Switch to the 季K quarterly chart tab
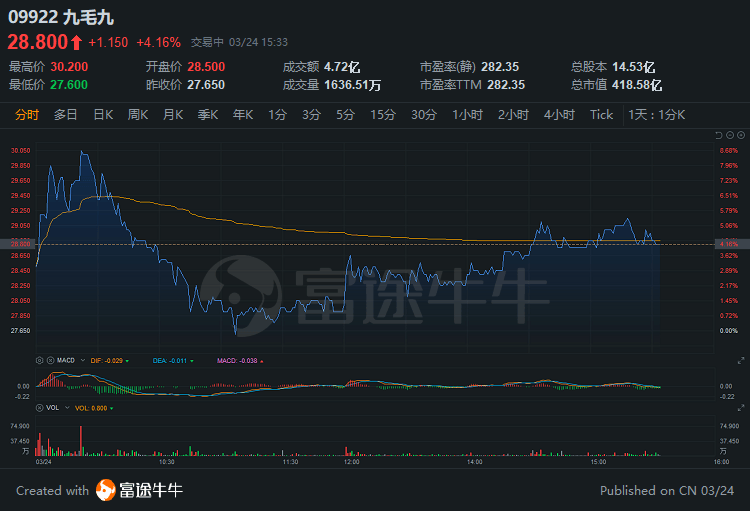 pyautogui.click(x=208, y=115)
